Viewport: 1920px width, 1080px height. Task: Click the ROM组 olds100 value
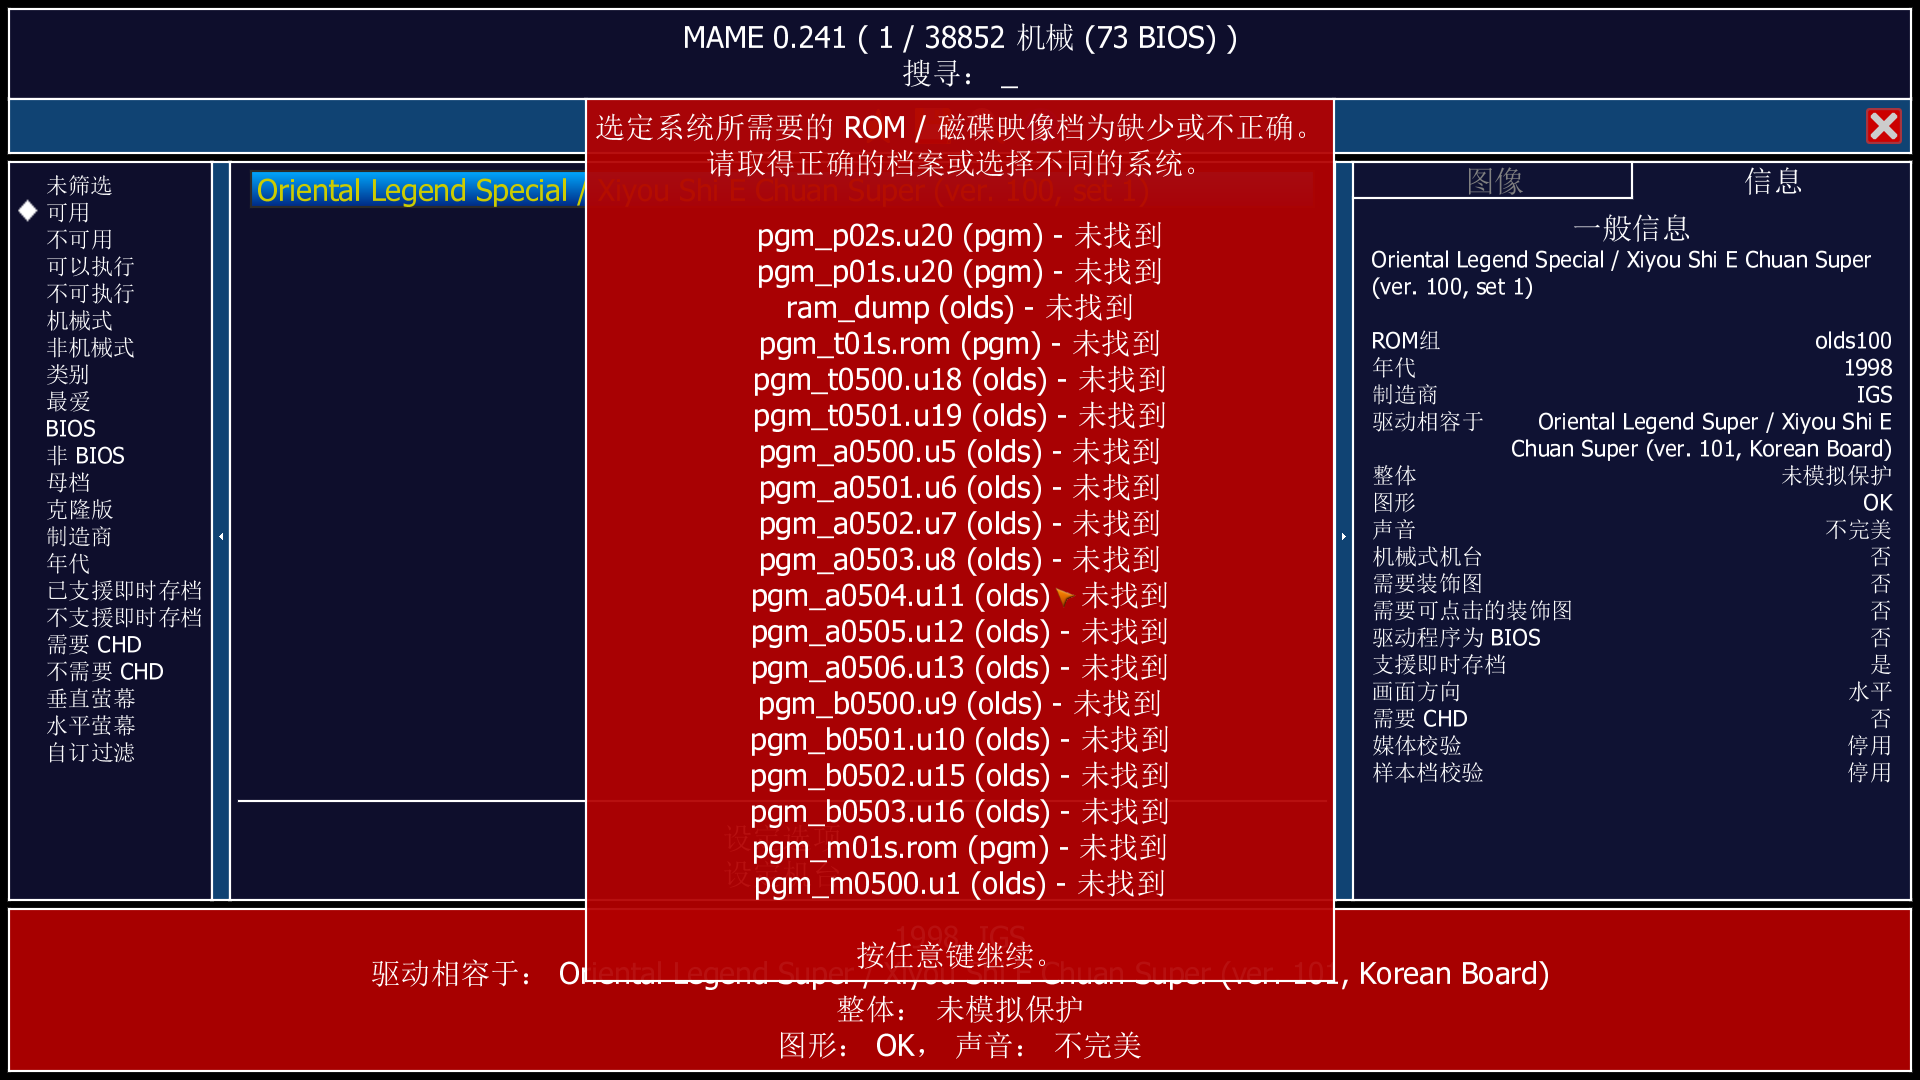pos(1853,340)
